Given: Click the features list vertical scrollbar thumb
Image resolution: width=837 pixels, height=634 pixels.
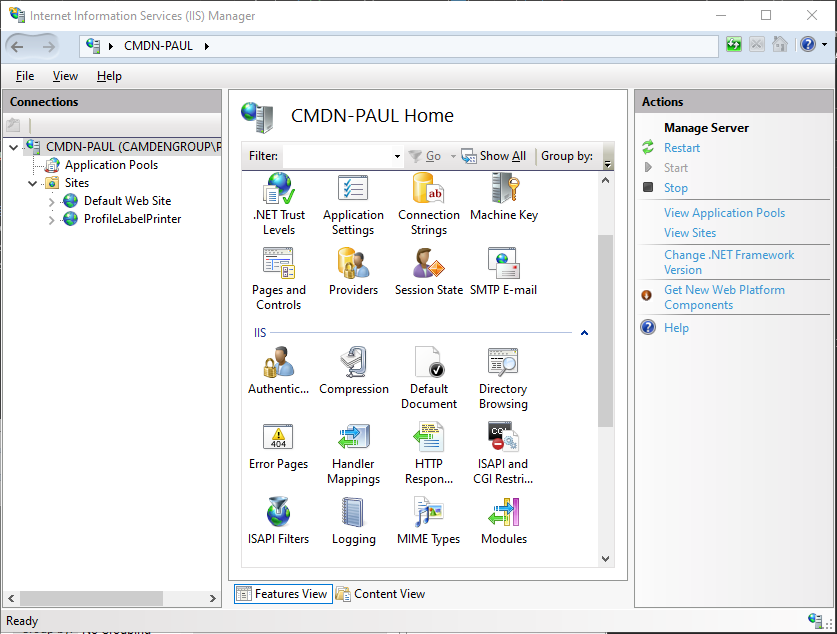Looking at the screenshot, I should pyautogui.click(x=605, y=331).
